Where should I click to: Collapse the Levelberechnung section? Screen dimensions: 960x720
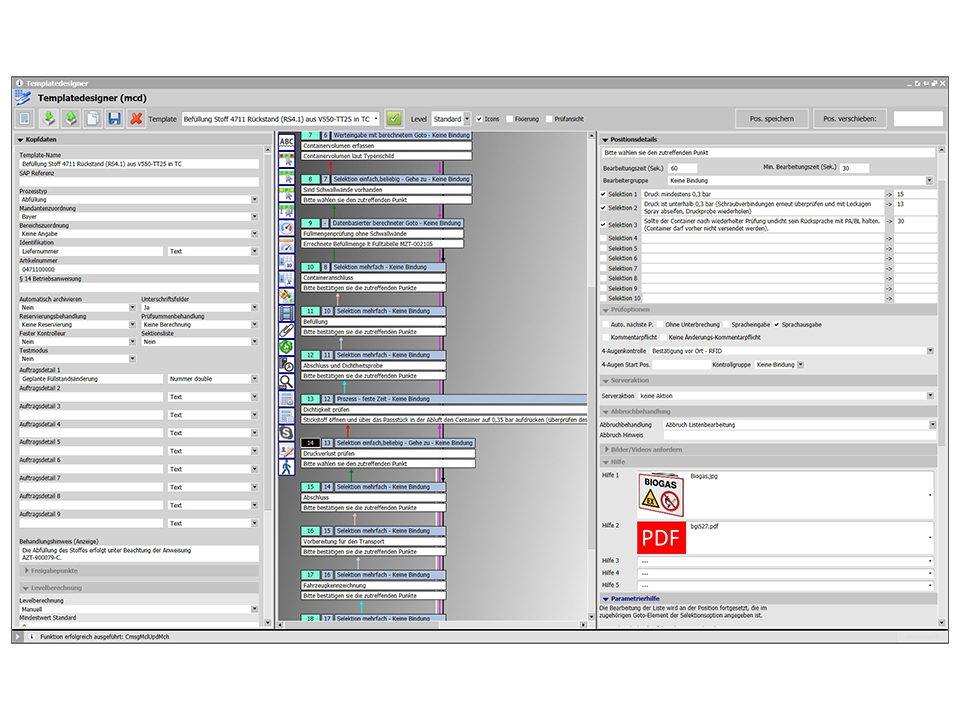coord(26,588)
